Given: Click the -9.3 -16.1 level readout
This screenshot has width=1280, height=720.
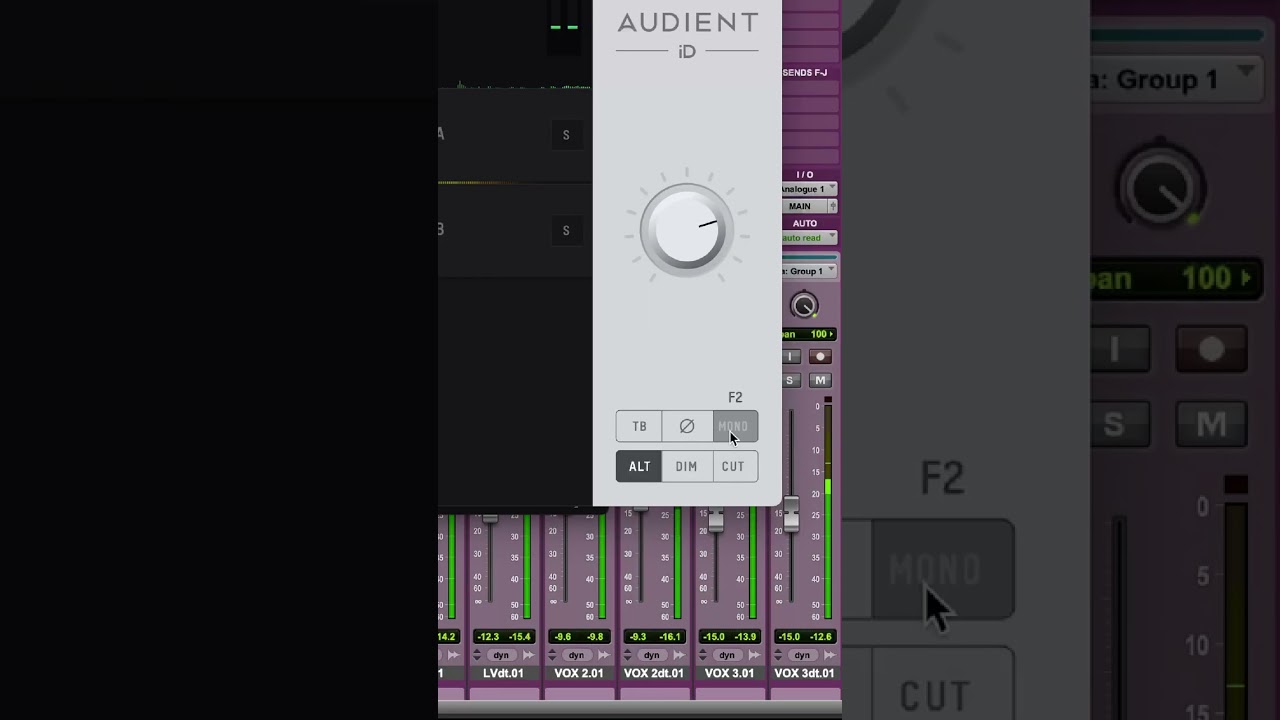Looking at the screenshot, I should click(654, 637).
